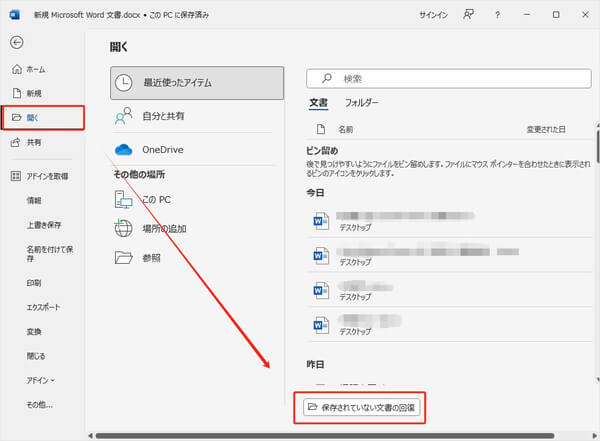Image resolution: width=600 pixels, height=441 pixels.
Task: Open 印刷 (Print) page
Action: pyautogui.click(x=34, y=283)
